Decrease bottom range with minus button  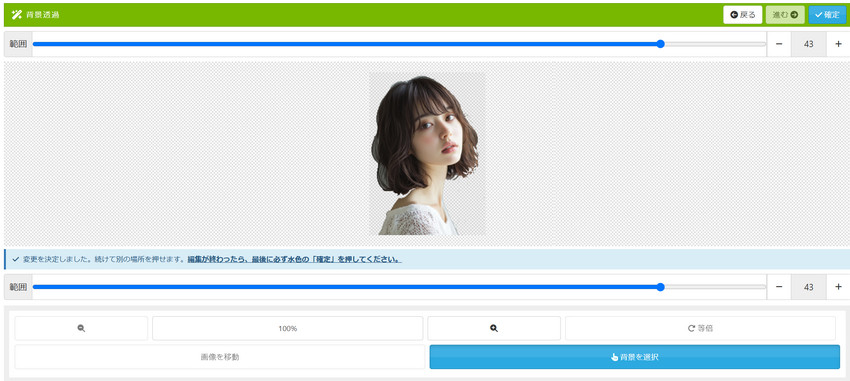(x=779, y=287)
